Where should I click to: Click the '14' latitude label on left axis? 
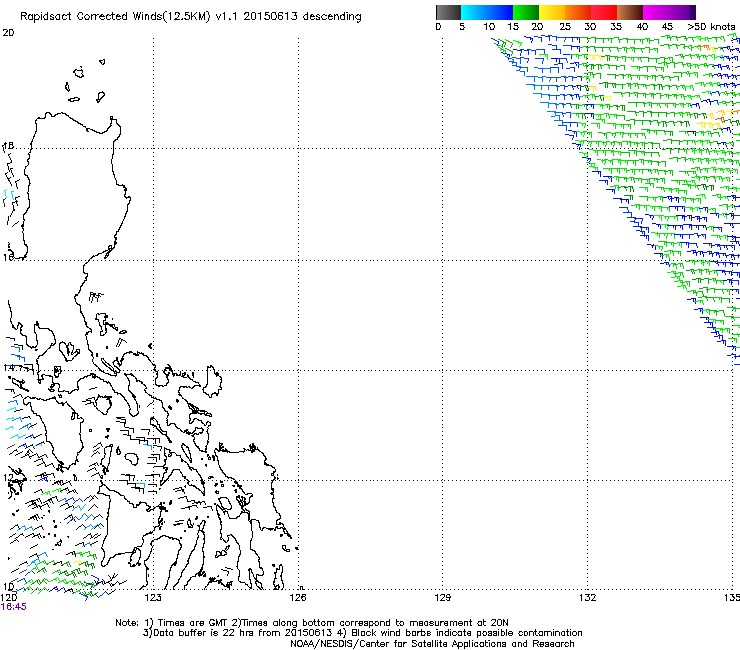8,368
